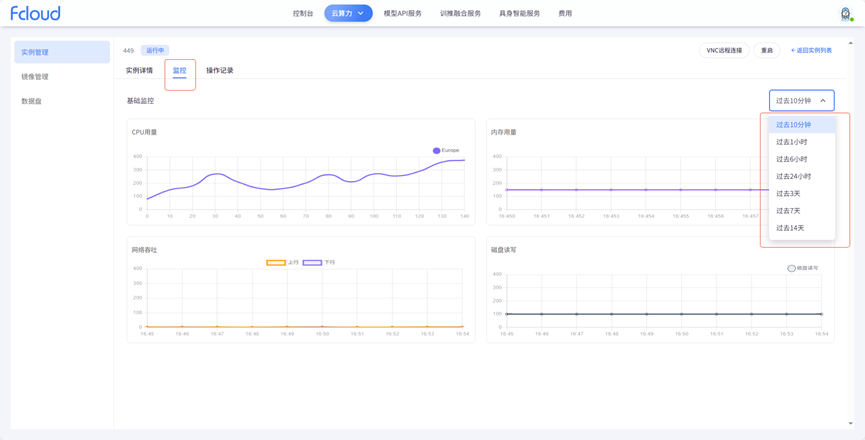Collapse the 过去10分钟 time range selector
This screenshot has height=440, width=865.
801,100
